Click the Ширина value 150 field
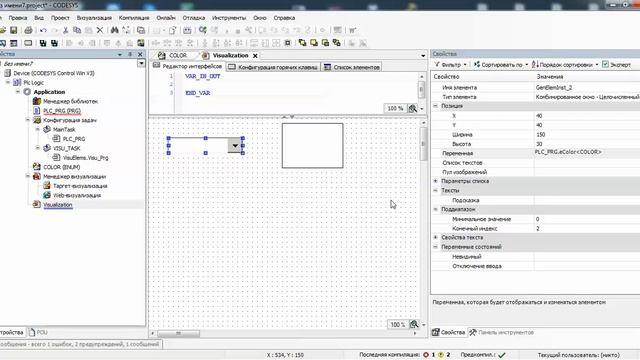Viewport: 640px width, 360px height. (x=587, y=134)
